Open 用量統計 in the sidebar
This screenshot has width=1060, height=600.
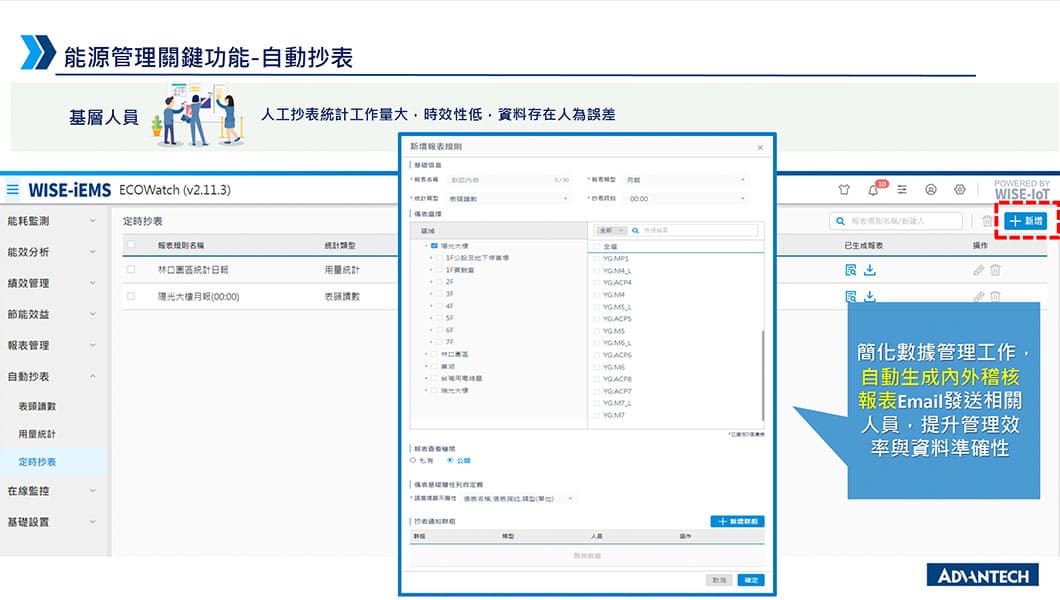[37, 434]
